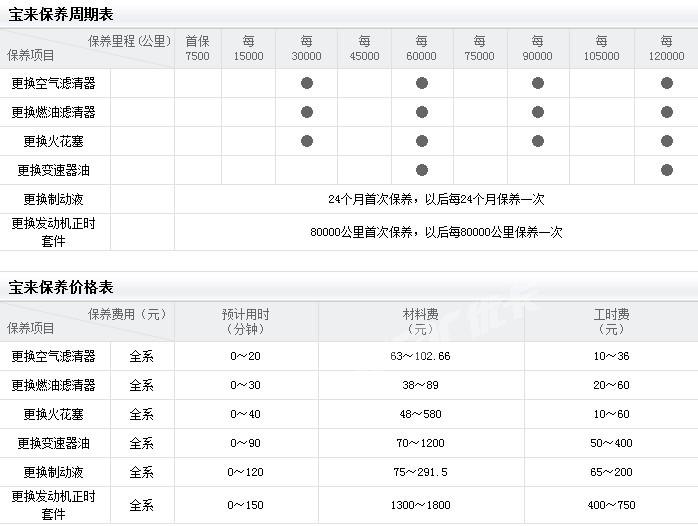Click the 0~150 duration cell
The image size is (698, 526).
(246, 505)
